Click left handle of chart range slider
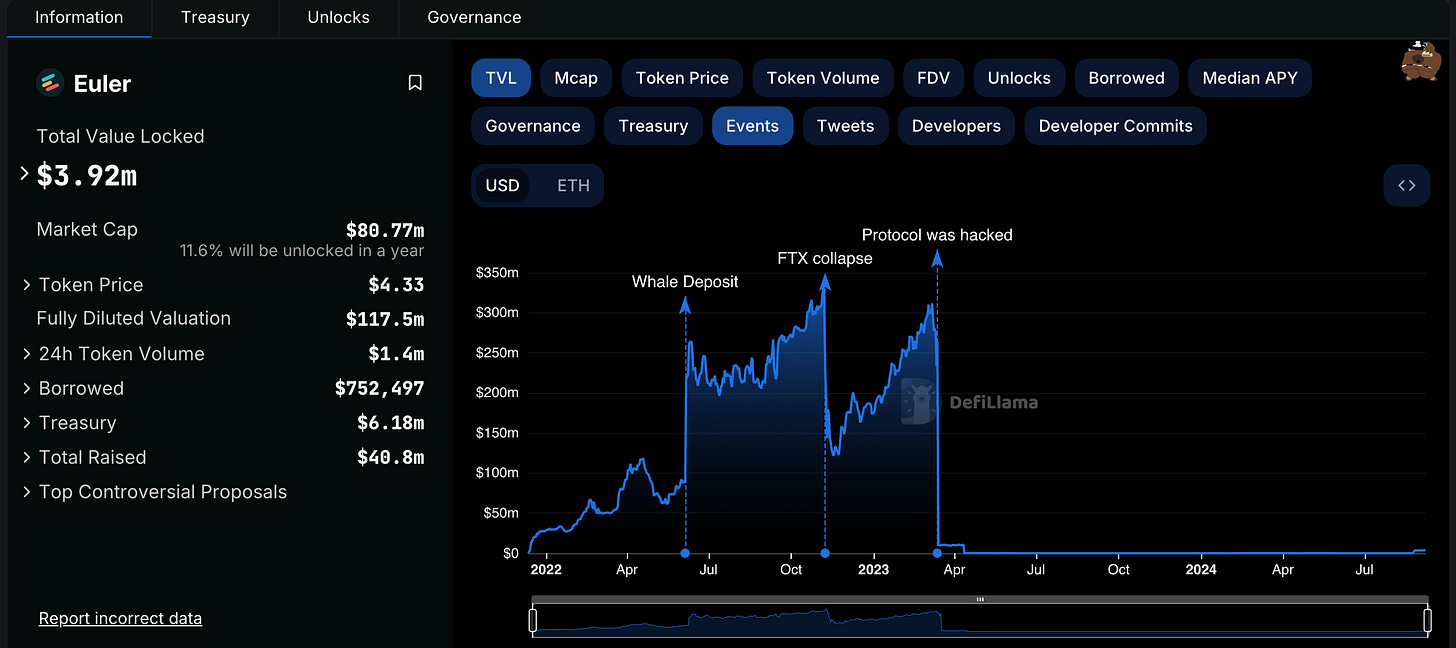 click(x=533, y=621)
